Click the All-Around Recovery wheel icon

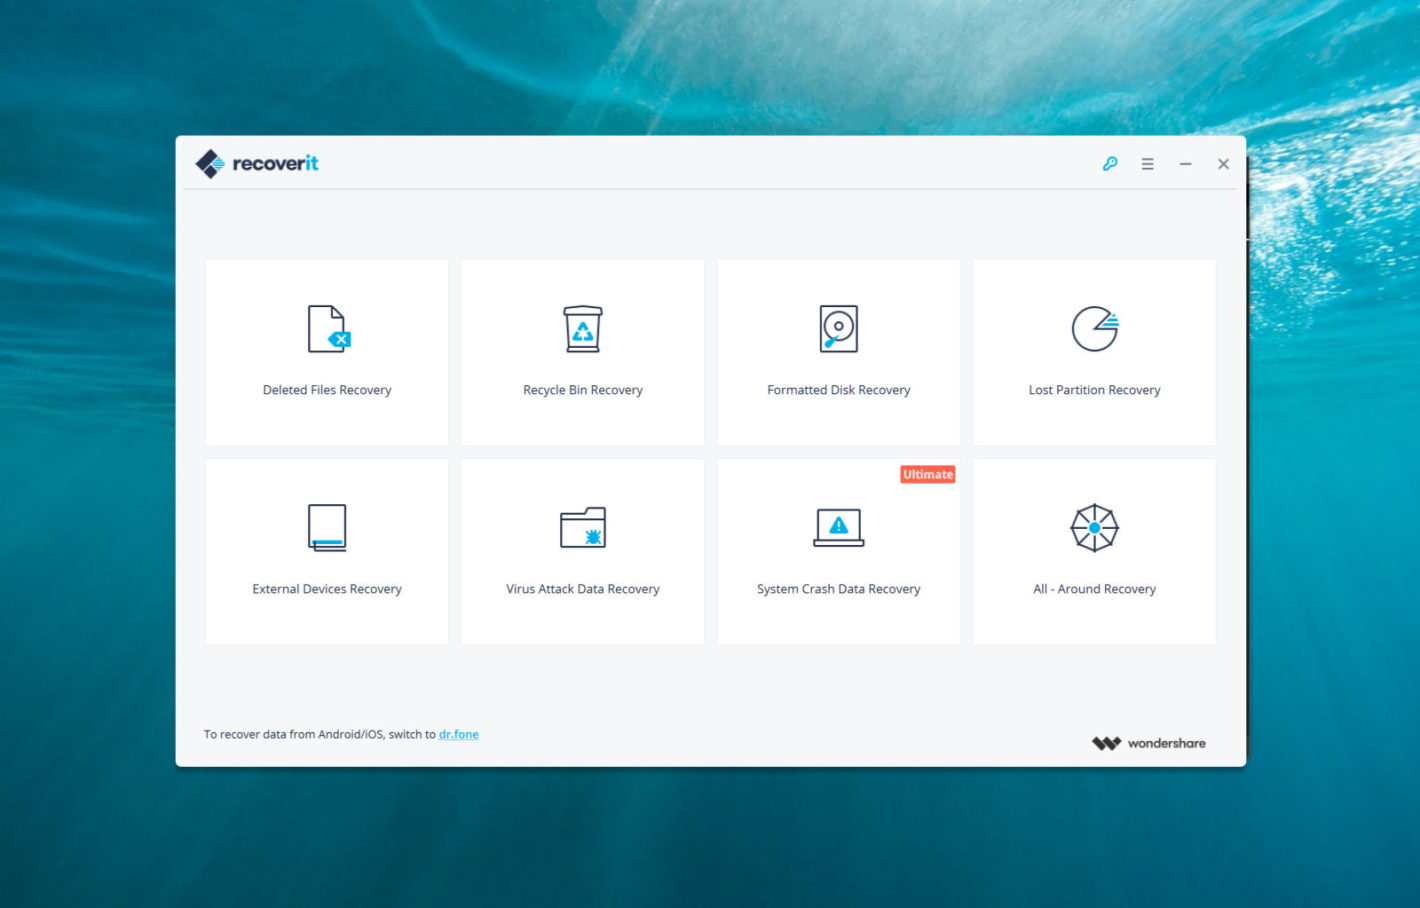pyautogui.click(x=1094, y=527)
